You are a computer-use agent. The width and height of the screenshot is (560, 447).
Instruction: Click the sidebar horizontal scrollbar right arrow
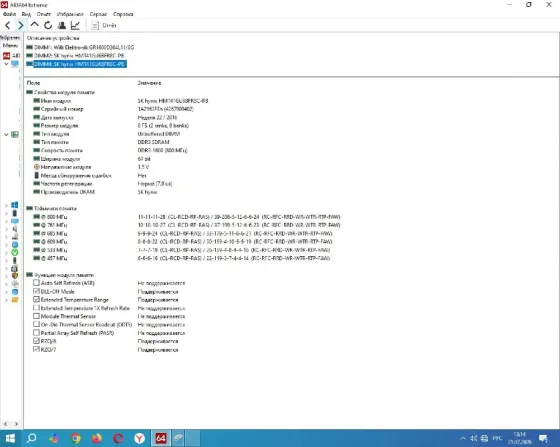16,424
